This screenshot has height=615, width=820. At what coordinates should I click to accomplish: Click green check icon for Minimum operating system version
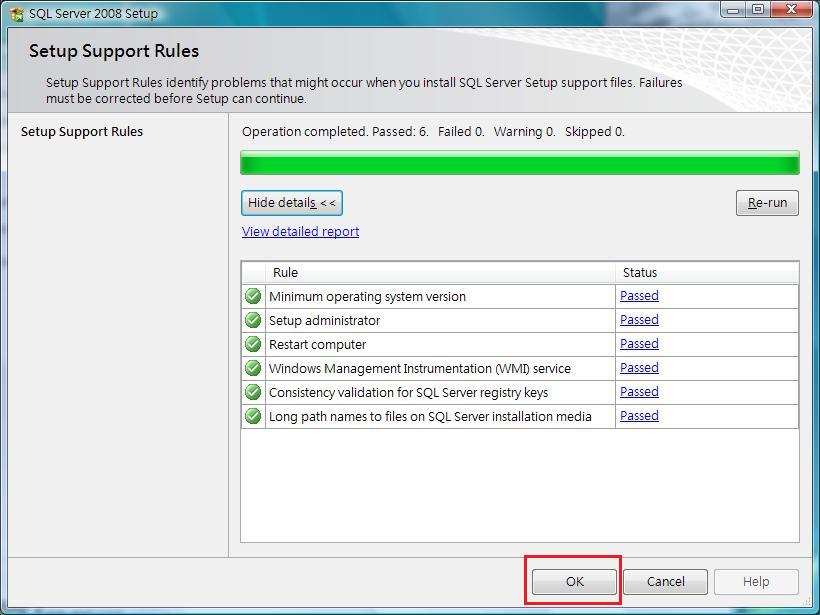click(x=253, y=296)
